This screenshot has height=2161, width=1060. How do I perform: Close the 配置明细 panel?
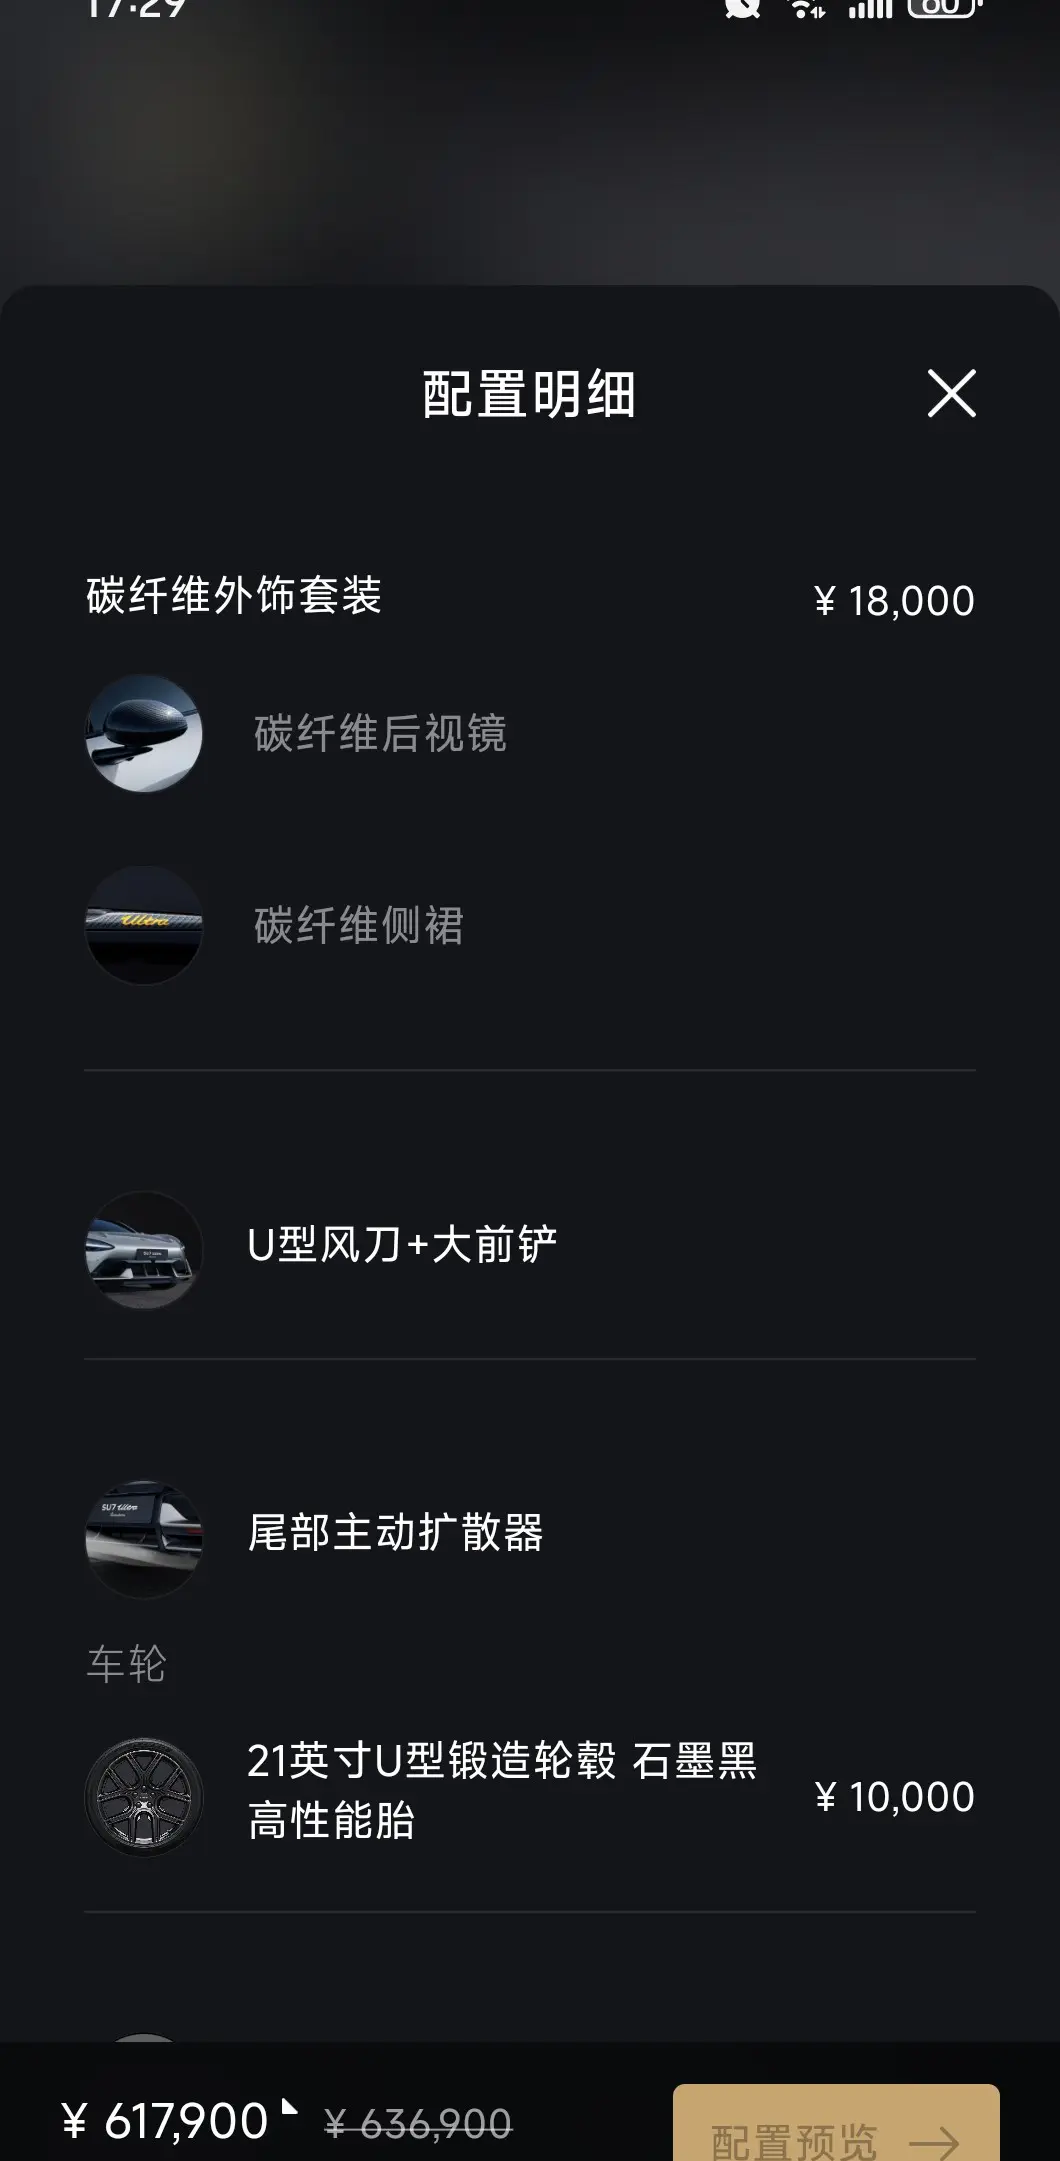(951, 393)
